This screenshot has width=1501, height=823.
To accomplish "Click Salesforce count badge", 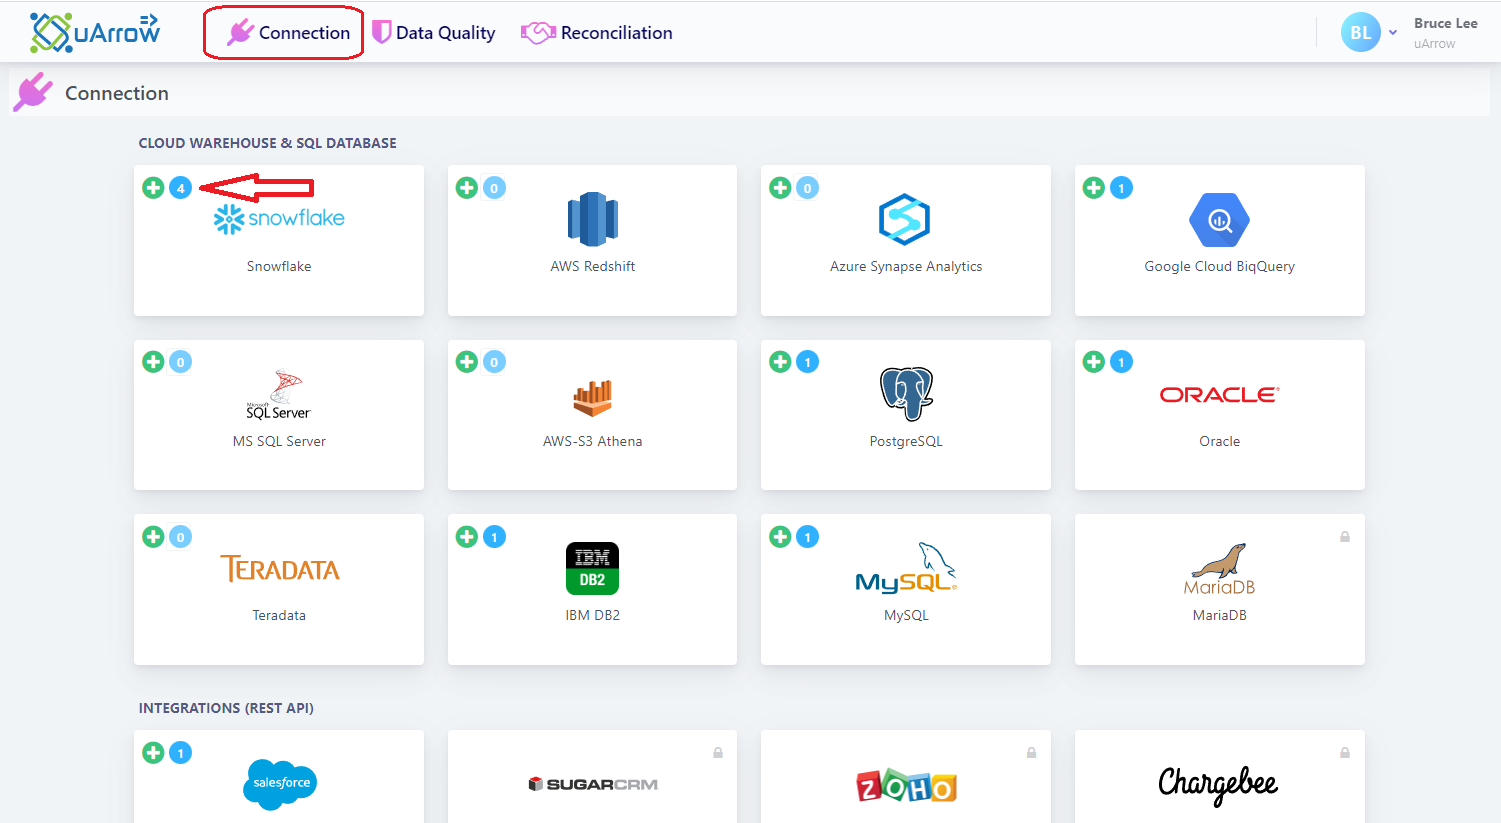I will click(x=181, y=753).
